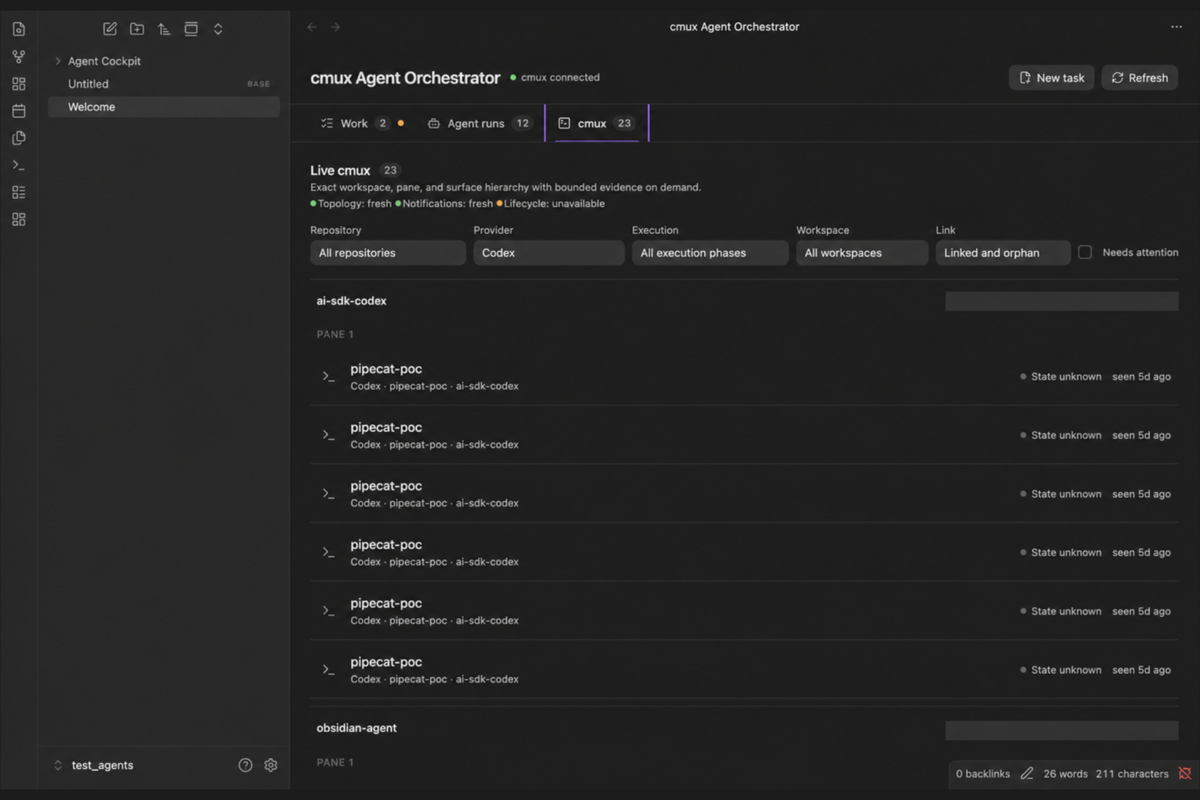This screenshot has height=800, width=1200.
Task: Change the file explorer sort order
Action: pos(164,29)
